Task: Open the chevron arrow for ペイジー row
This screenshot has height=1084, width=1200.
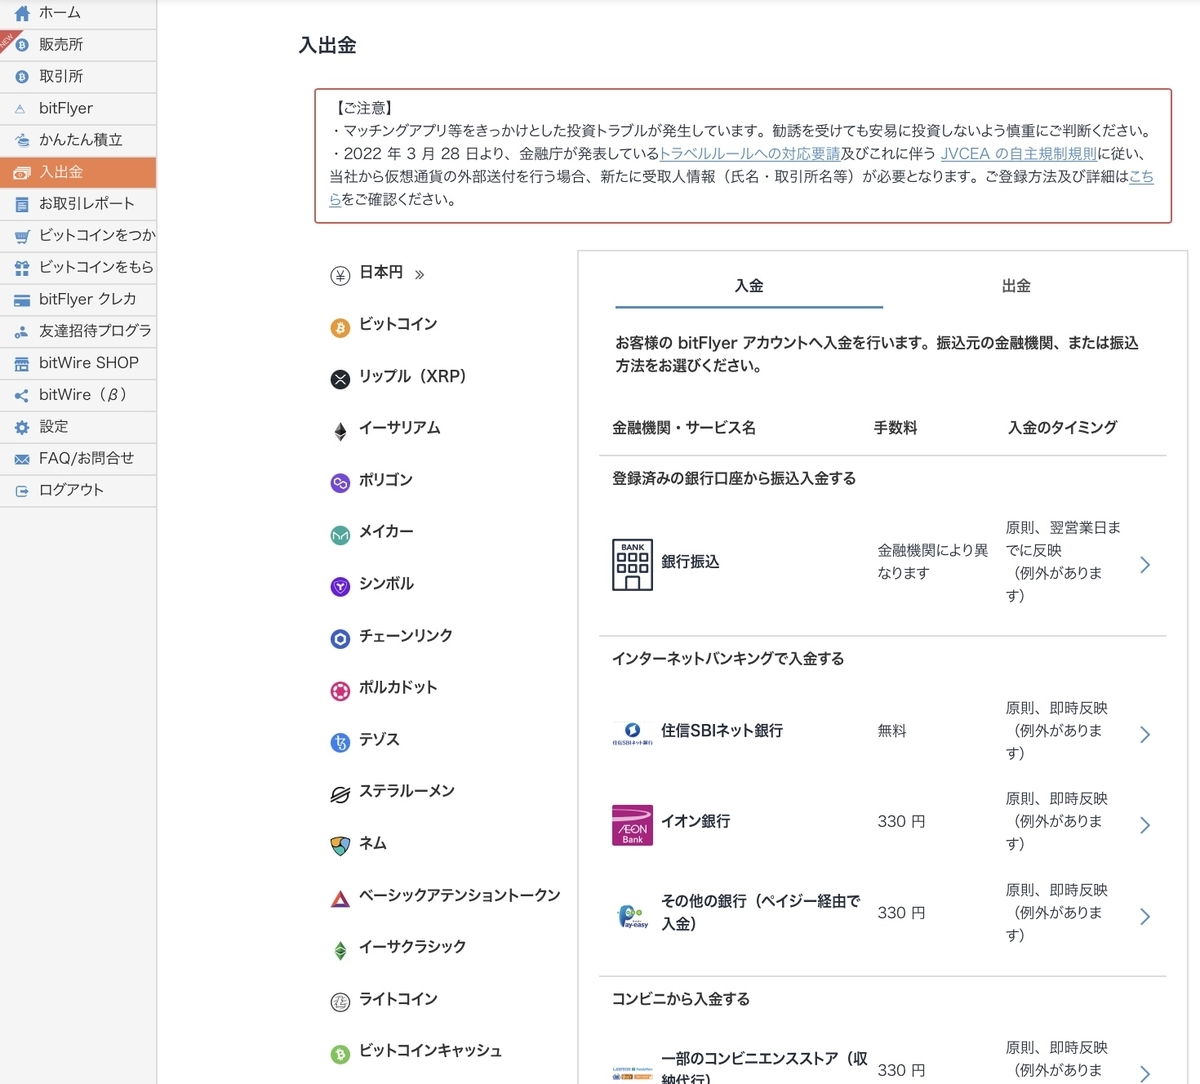Action: coord(1145,917)
